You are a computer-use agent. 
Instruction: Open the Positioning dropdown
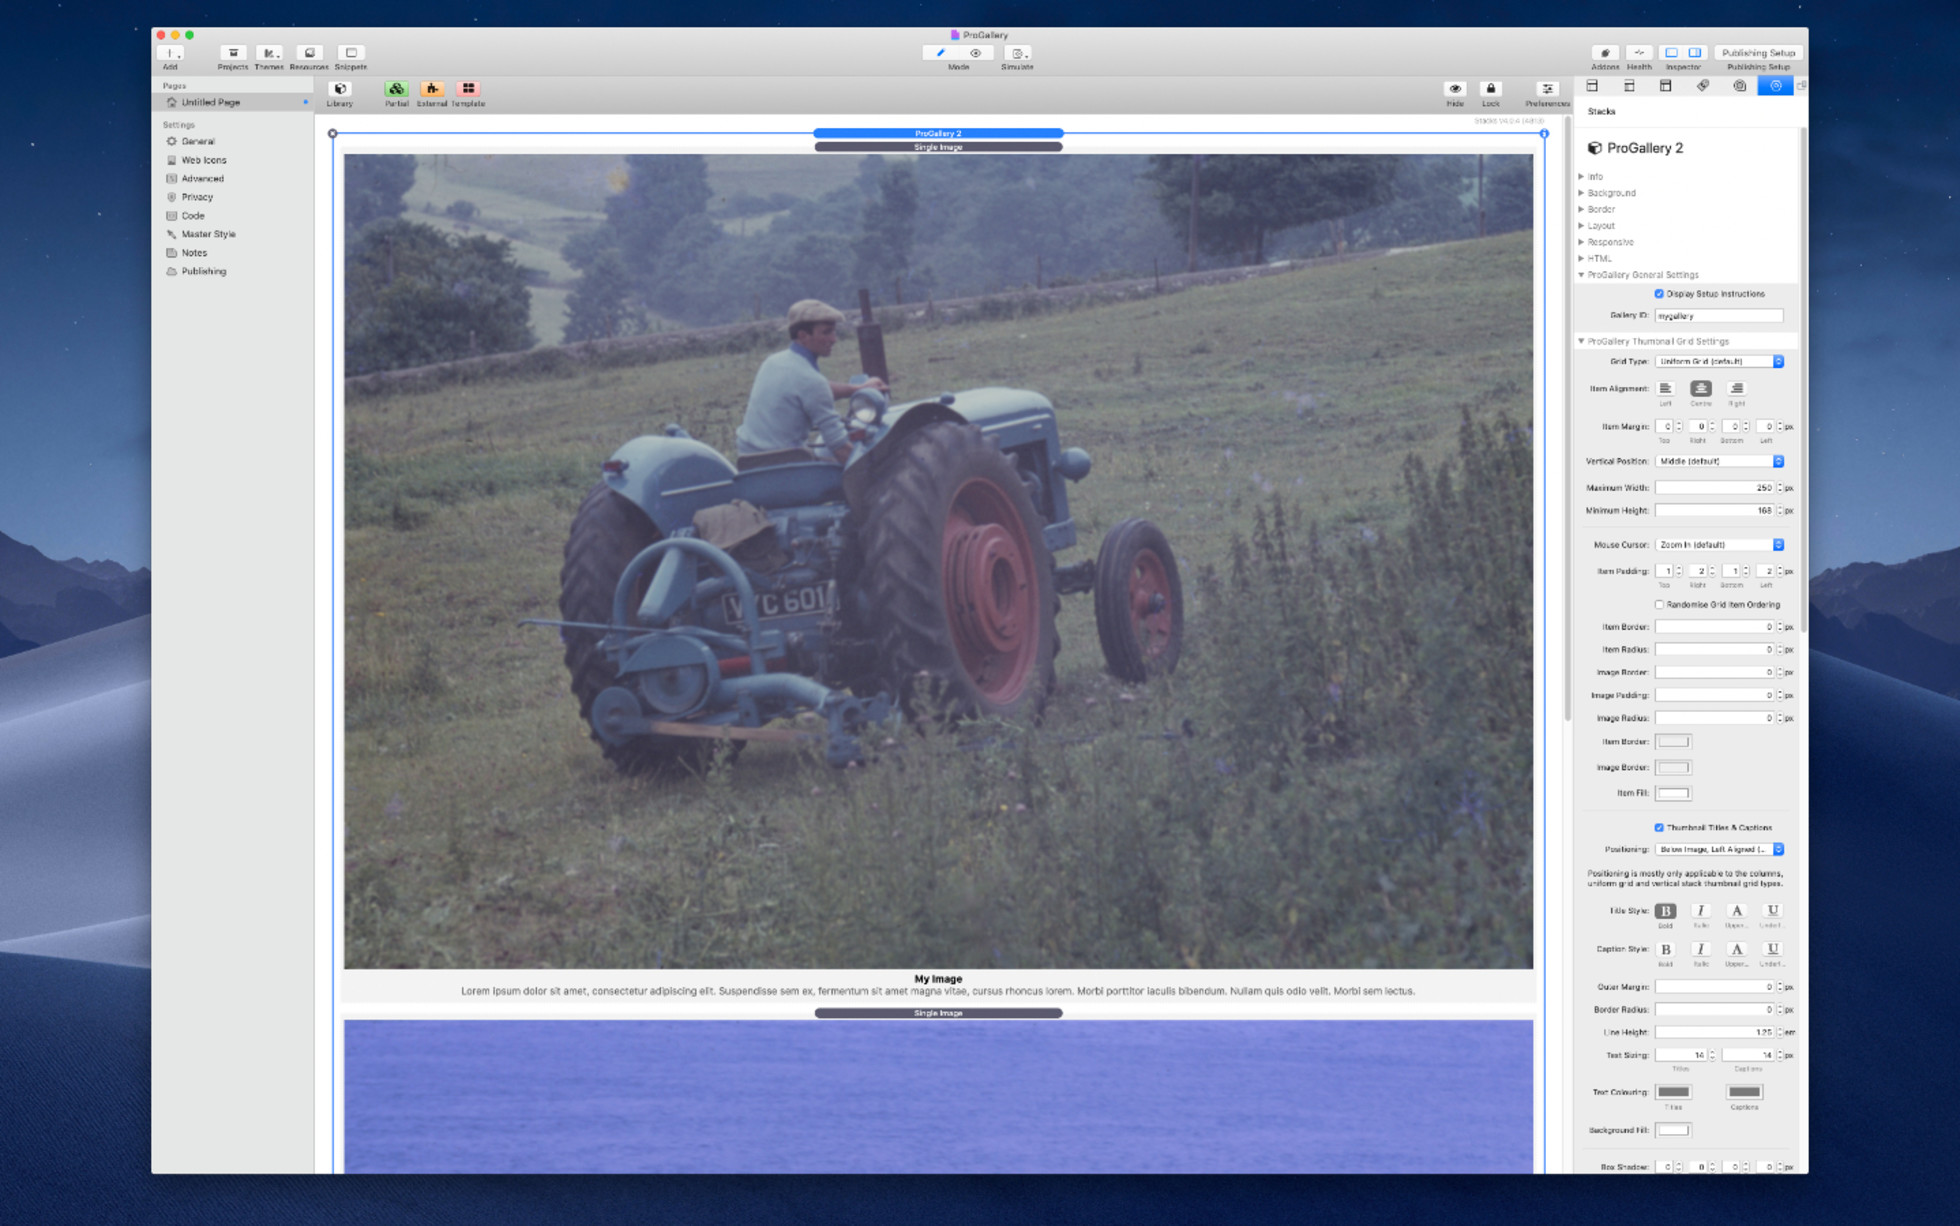pyautogui.click(x=1719, y=850)
